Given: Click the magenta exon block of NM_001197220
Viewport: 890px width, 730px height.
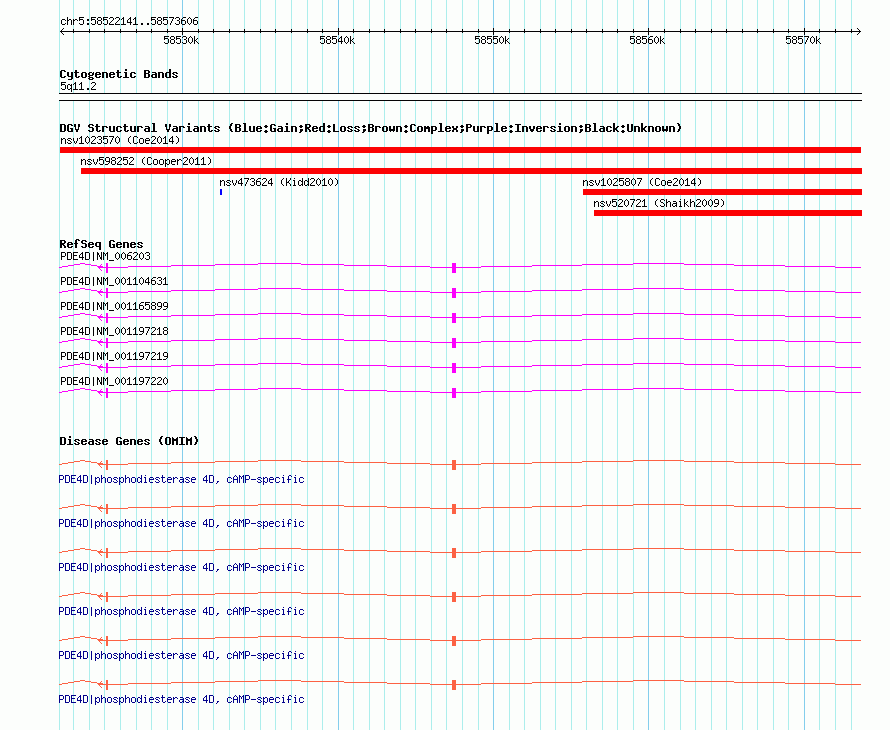Looking at the screenshot, I should pos(454,393).
